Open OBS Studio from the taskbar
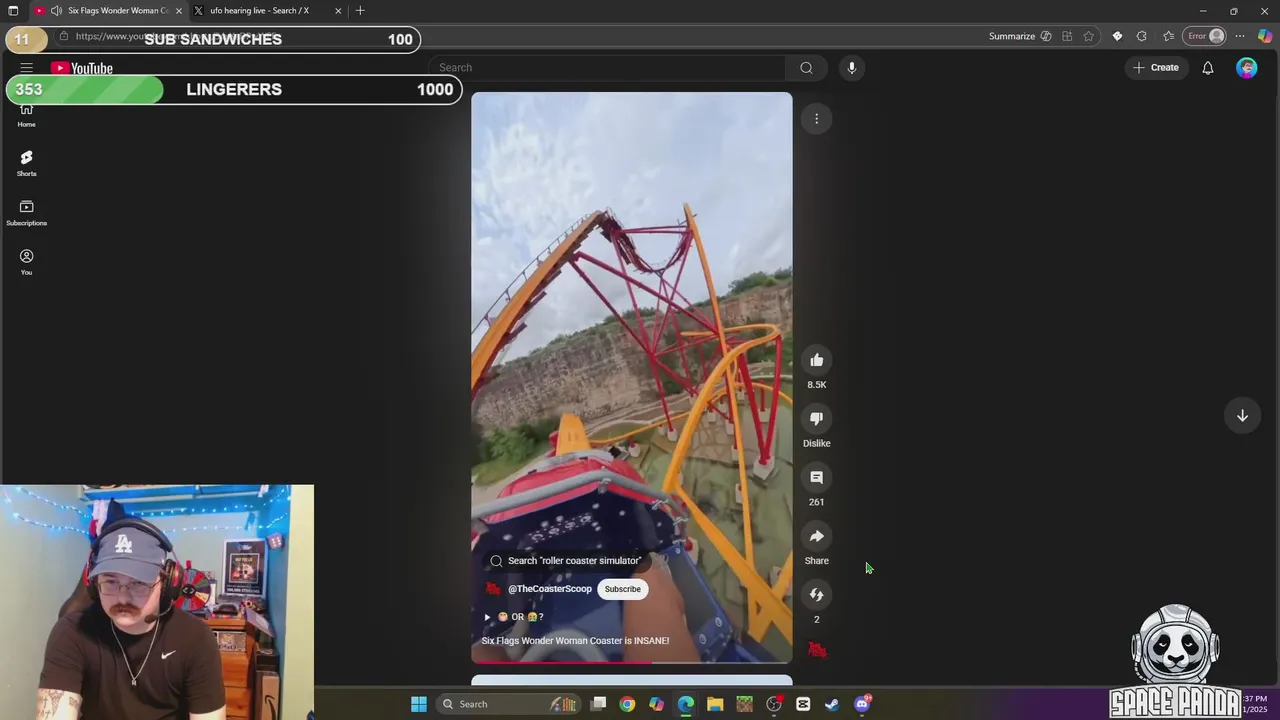The height and width of the screenshot is (720, 1280). click(774, 704)
